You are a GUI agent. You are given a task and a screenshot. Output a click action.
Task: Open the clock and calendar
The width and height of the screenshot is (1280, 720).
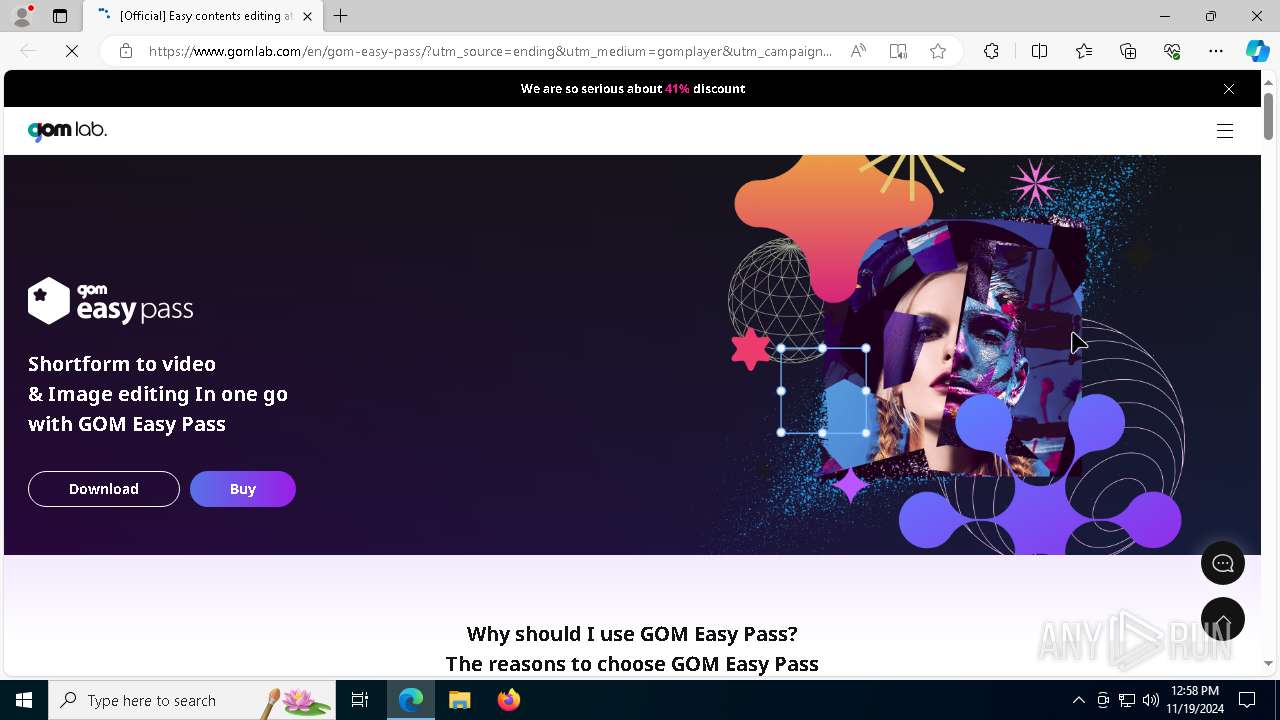(x=1195, y=700)
